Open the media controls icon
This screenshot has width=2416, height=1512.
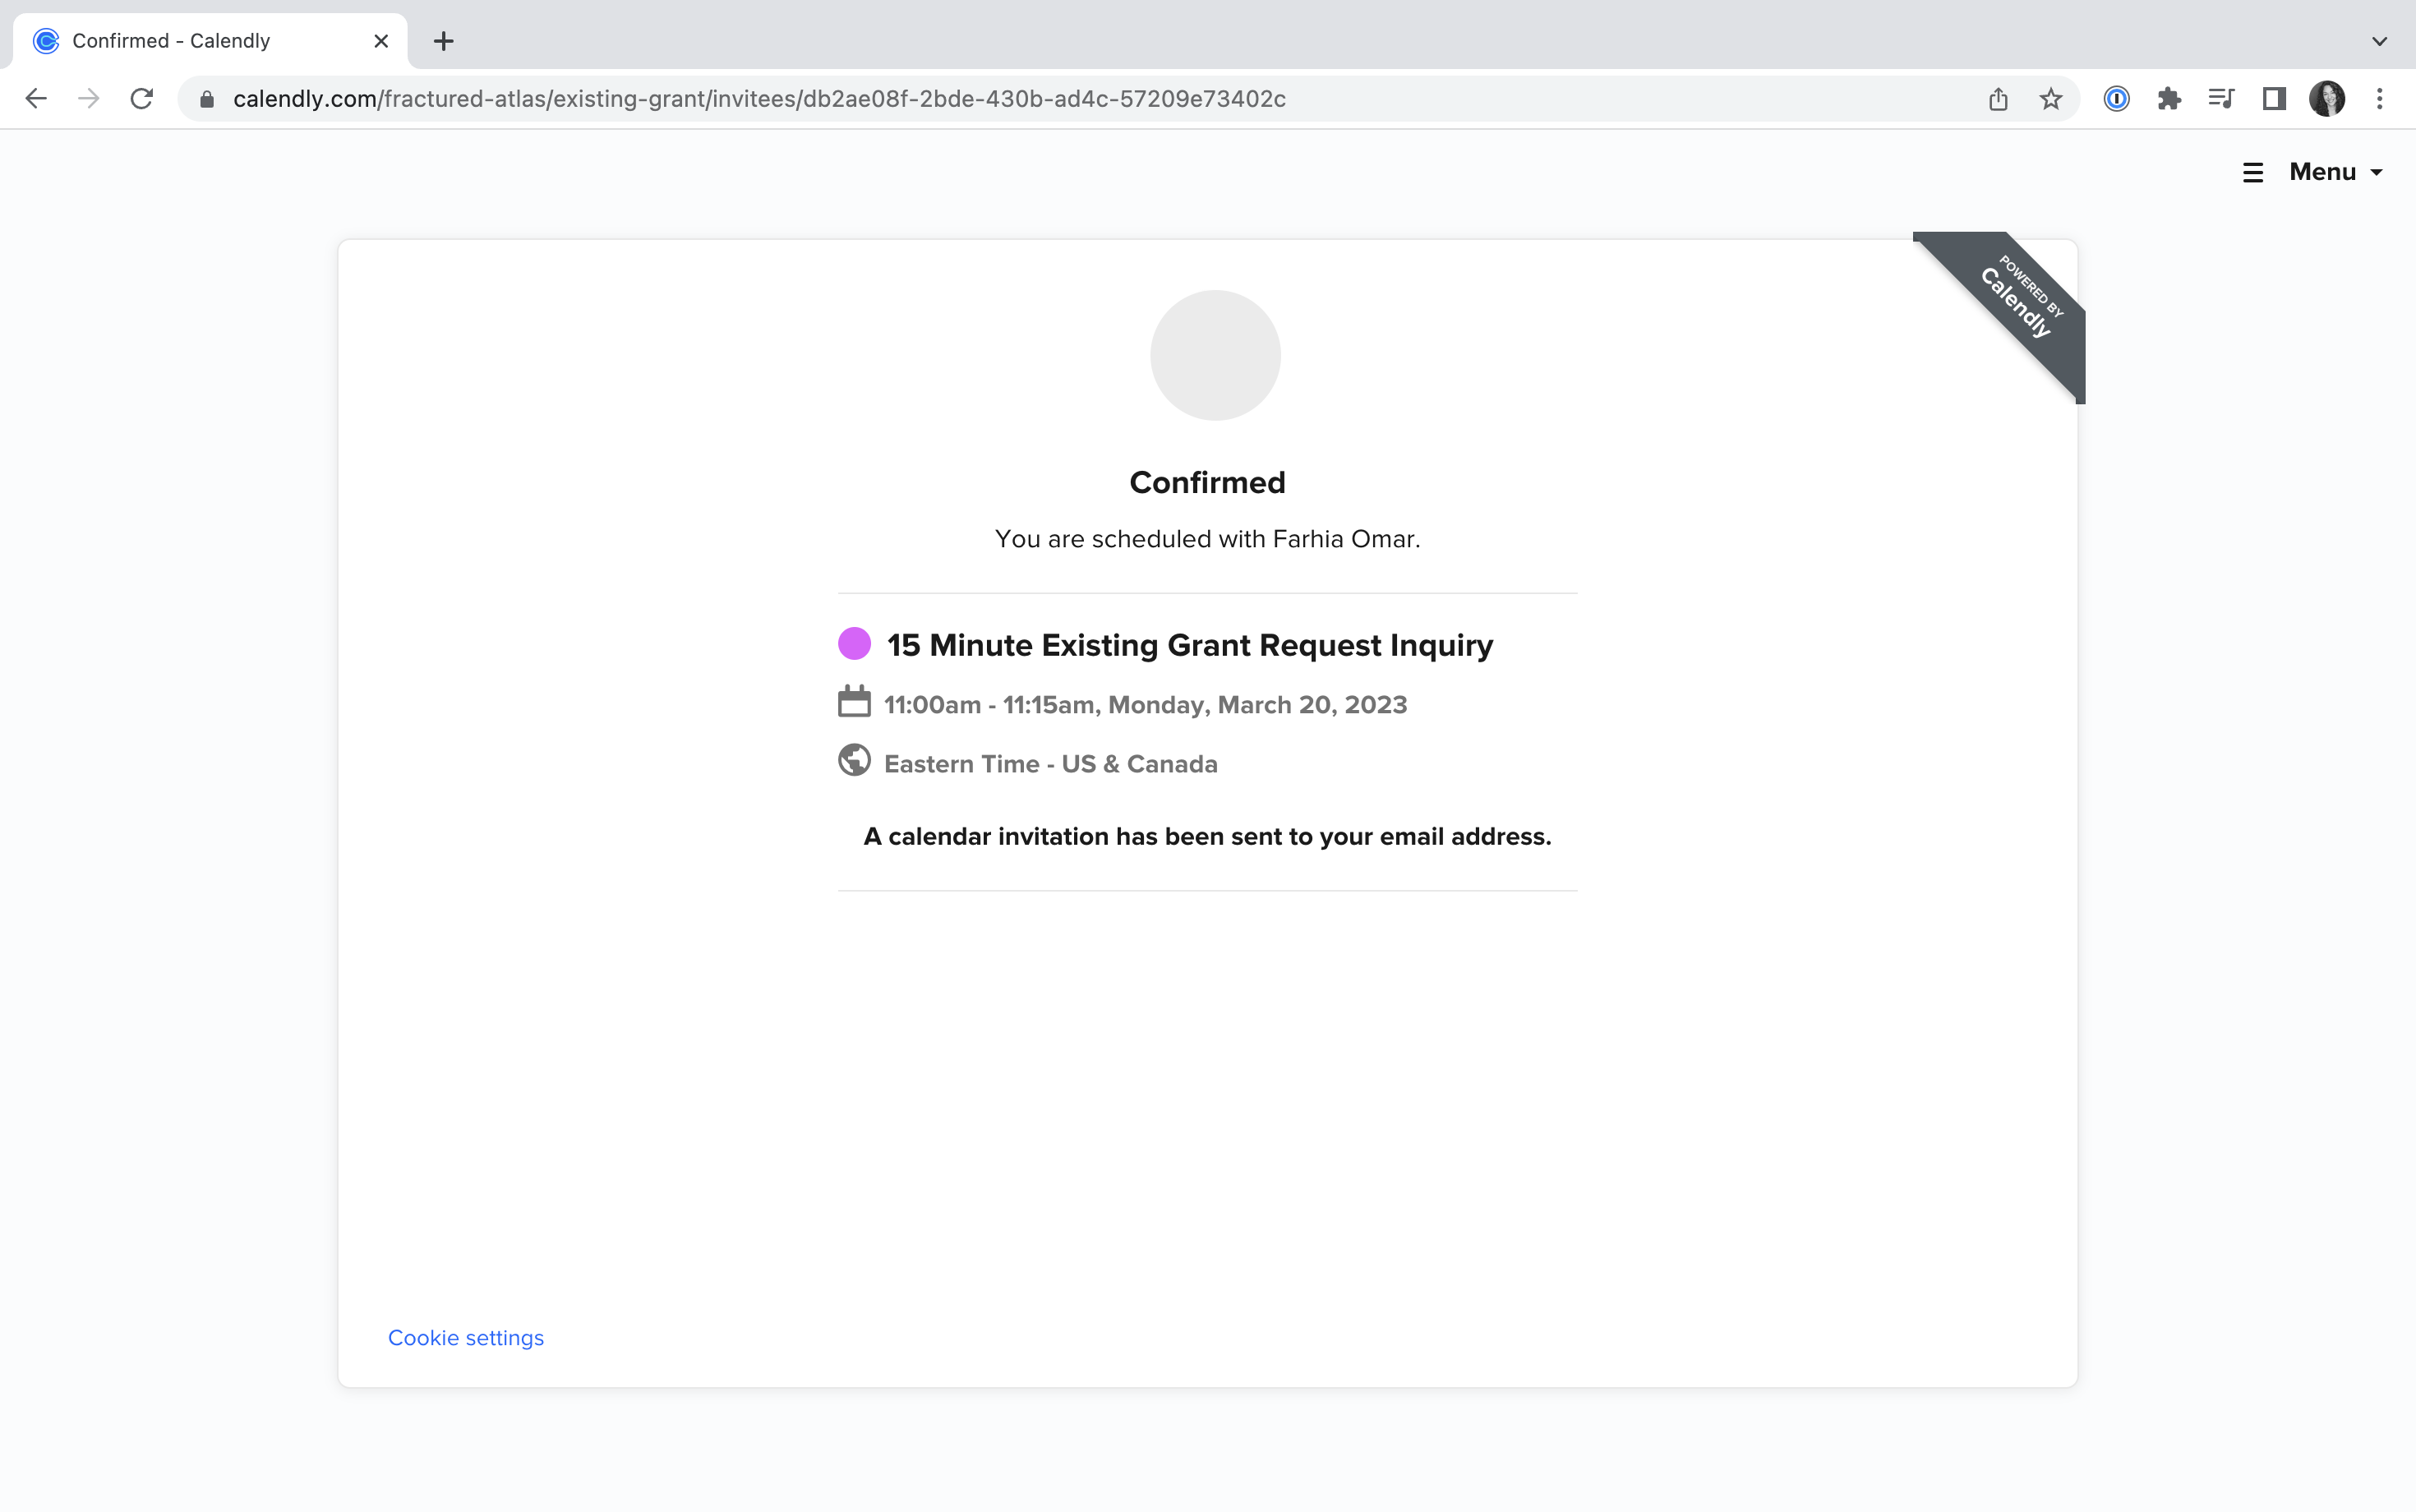pyautogui.click(x=2221, y=98)
